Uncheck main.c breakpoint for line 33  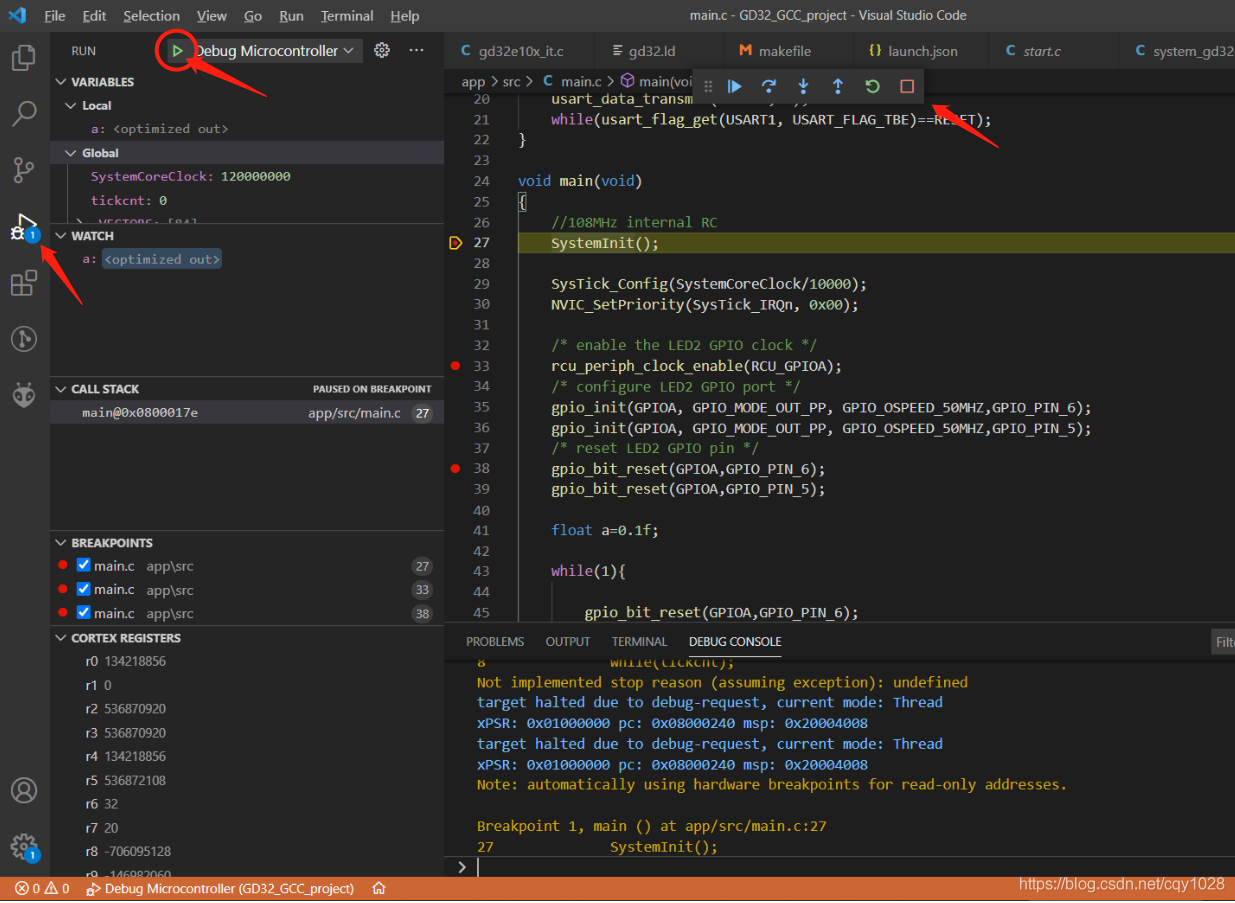(x=84, y=589)
